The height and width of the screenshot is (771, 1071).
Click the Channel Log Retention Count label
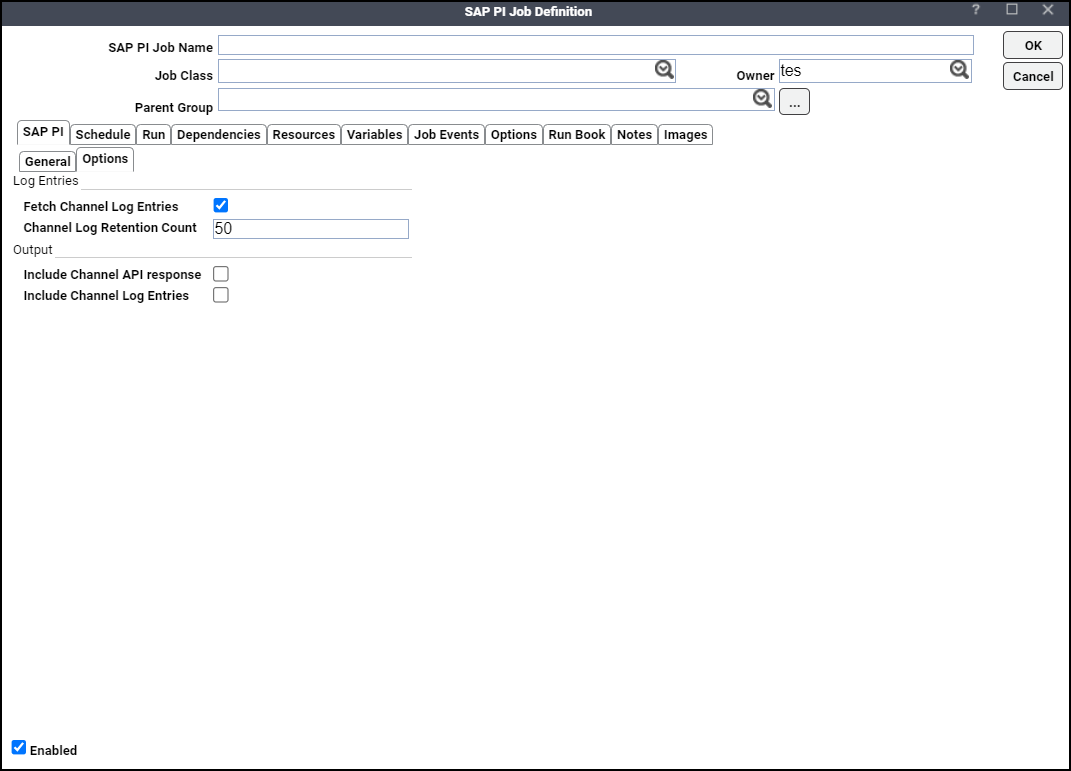[110, 228]
